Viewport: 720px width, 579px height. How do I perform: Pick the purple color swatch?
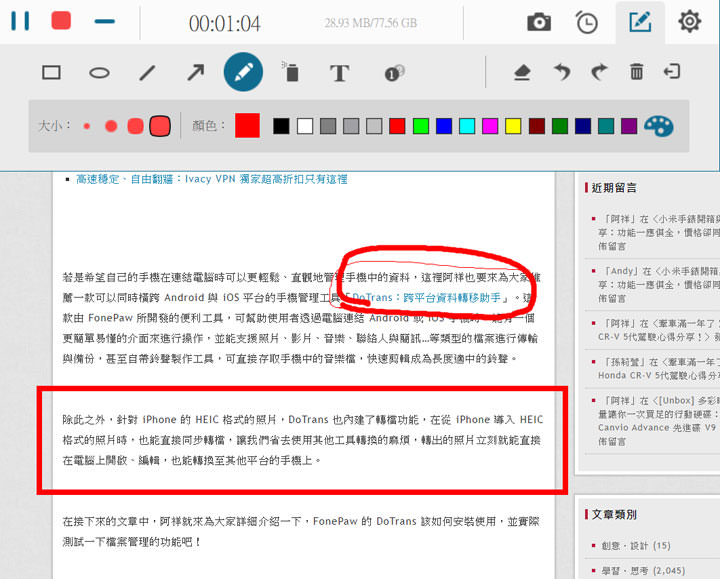point(629,126)
